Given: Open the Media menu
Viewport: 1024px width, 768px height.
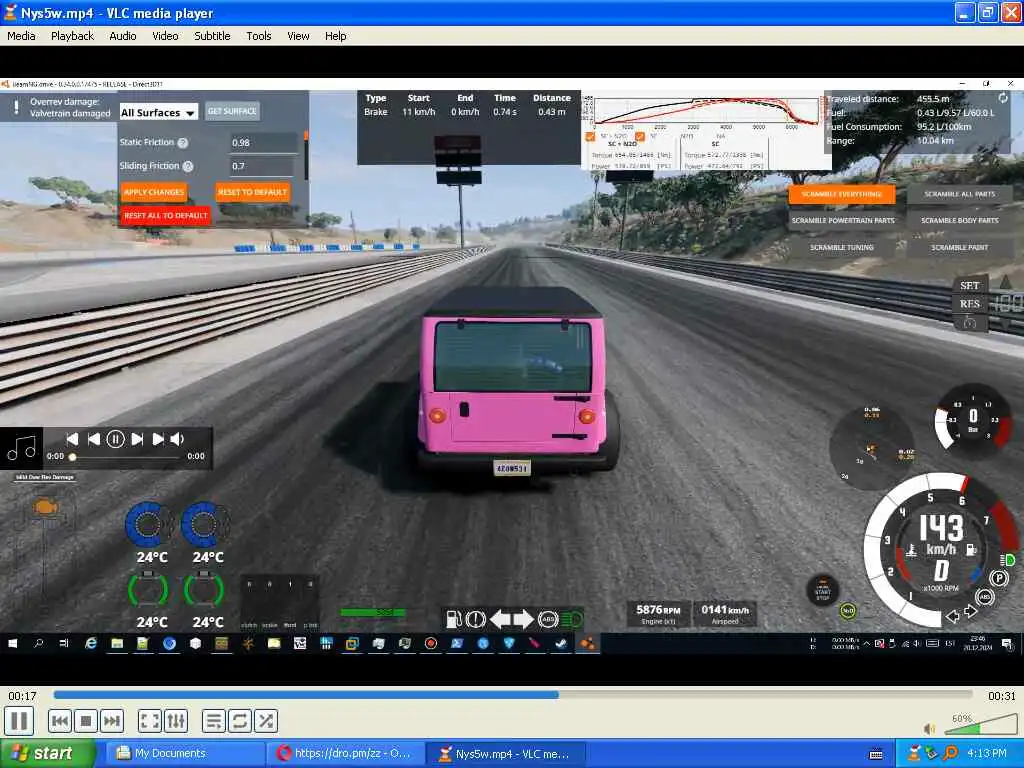Looking at the screenshot, I should (21, 36).
